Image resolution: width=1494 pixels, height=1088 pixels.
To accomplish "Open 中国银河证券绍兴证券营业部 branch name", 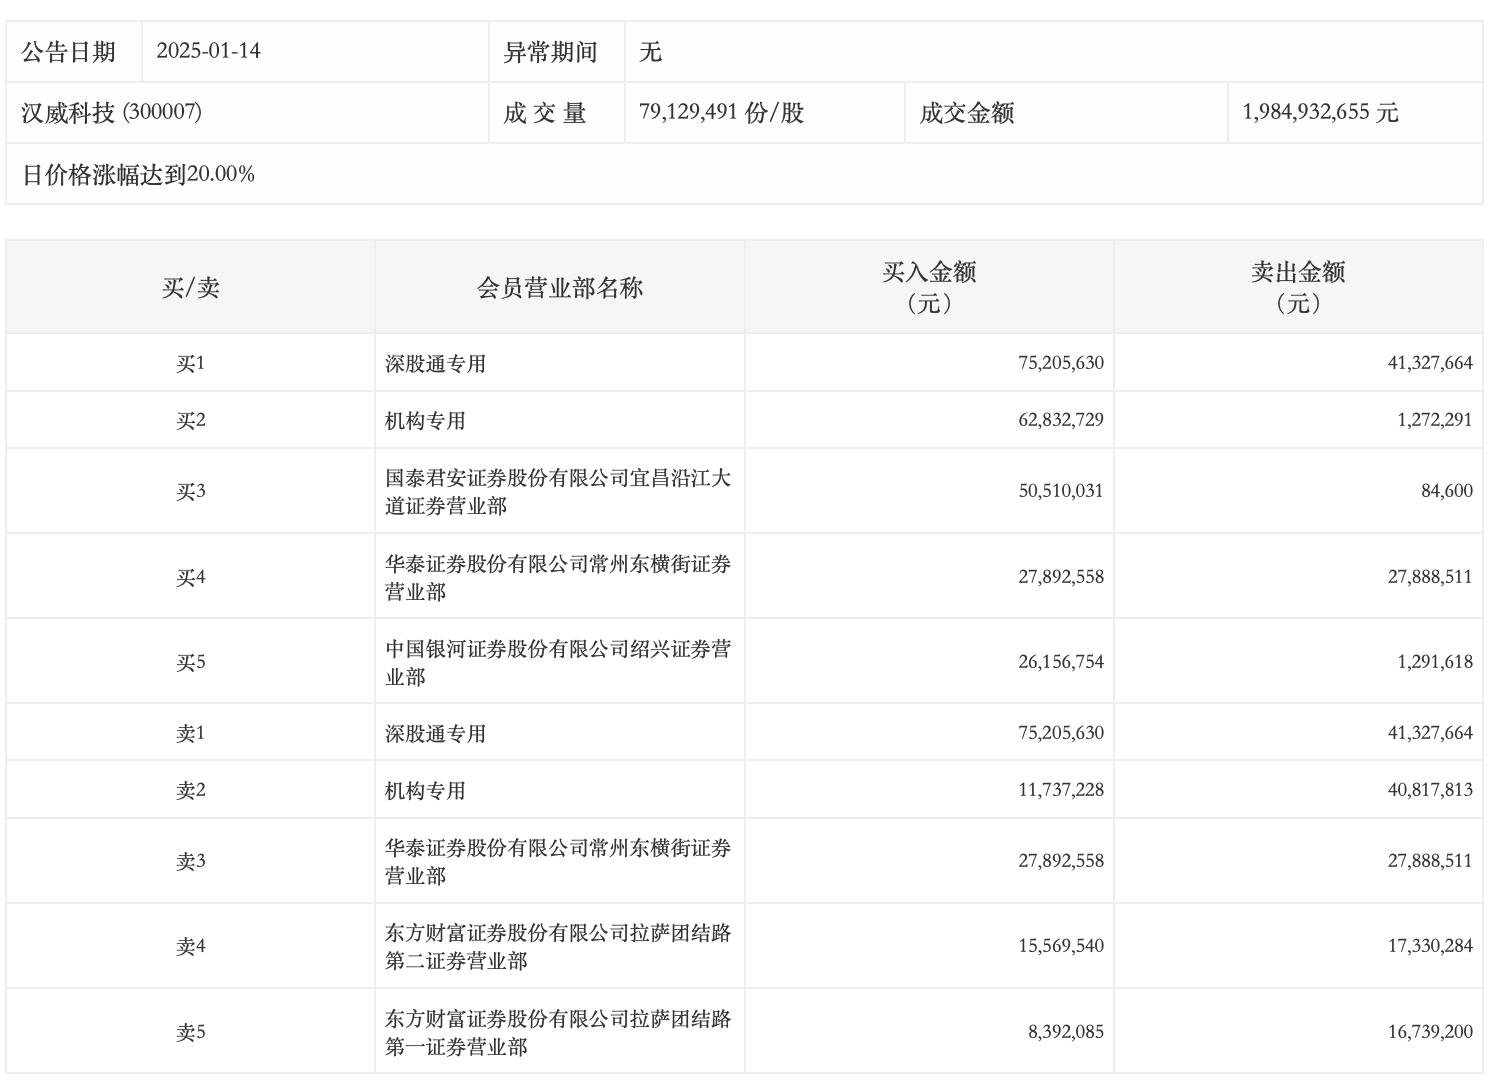I will pos(558,662).
